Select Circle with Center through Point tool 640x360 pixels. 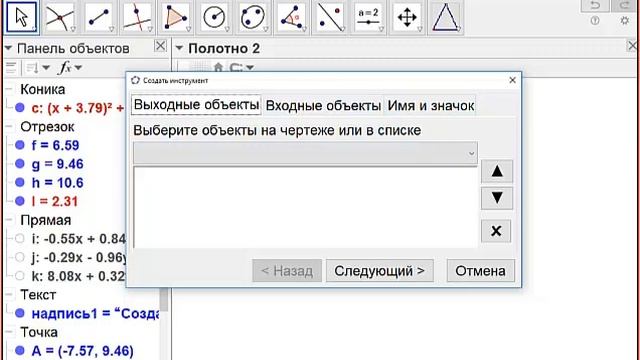214,17
